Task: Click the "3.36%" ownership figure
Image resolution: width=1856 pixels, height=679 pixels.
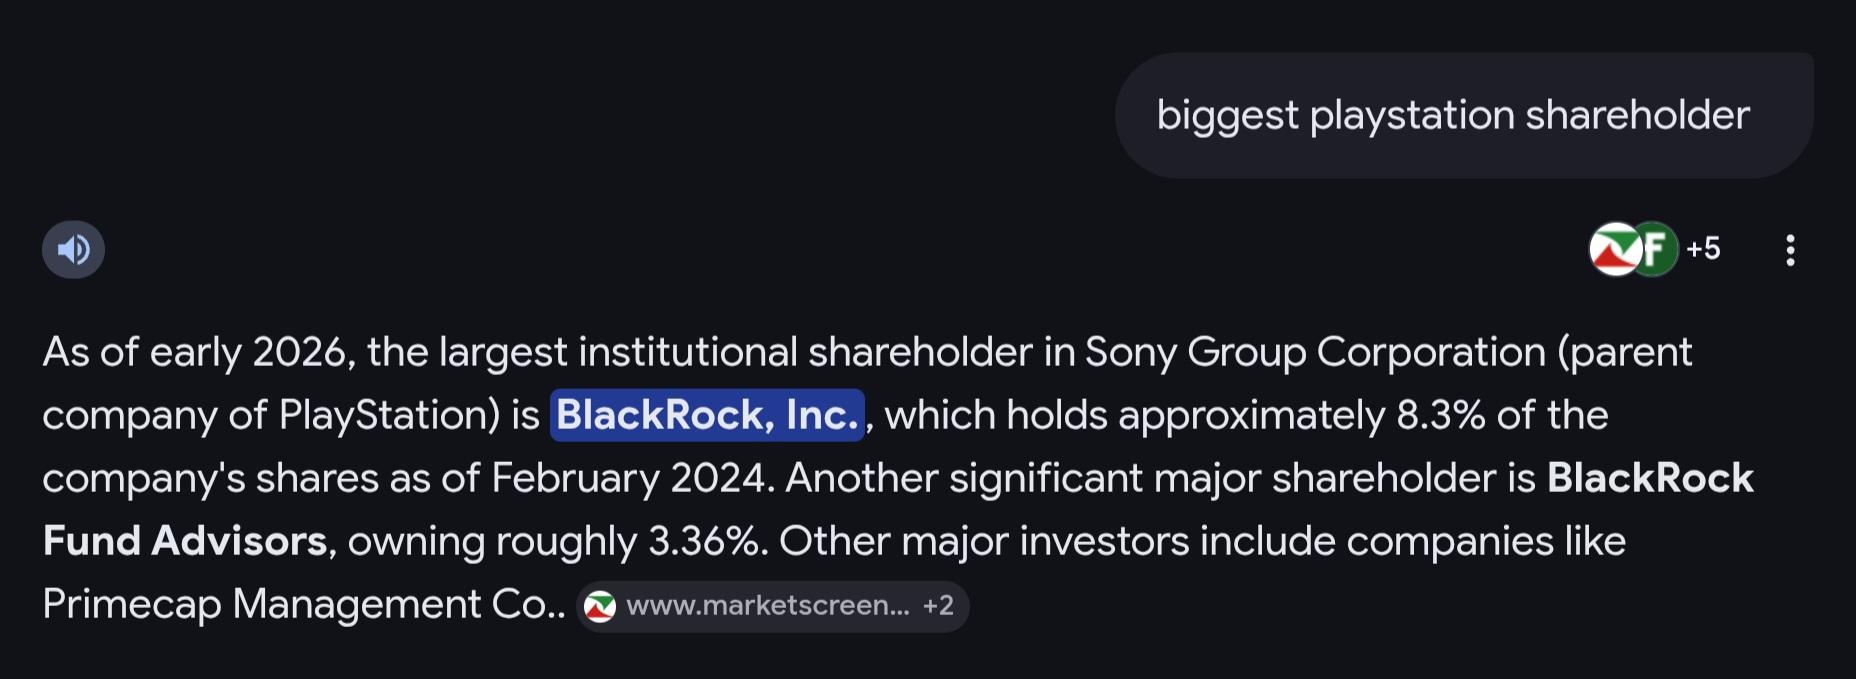Action: 703,541
